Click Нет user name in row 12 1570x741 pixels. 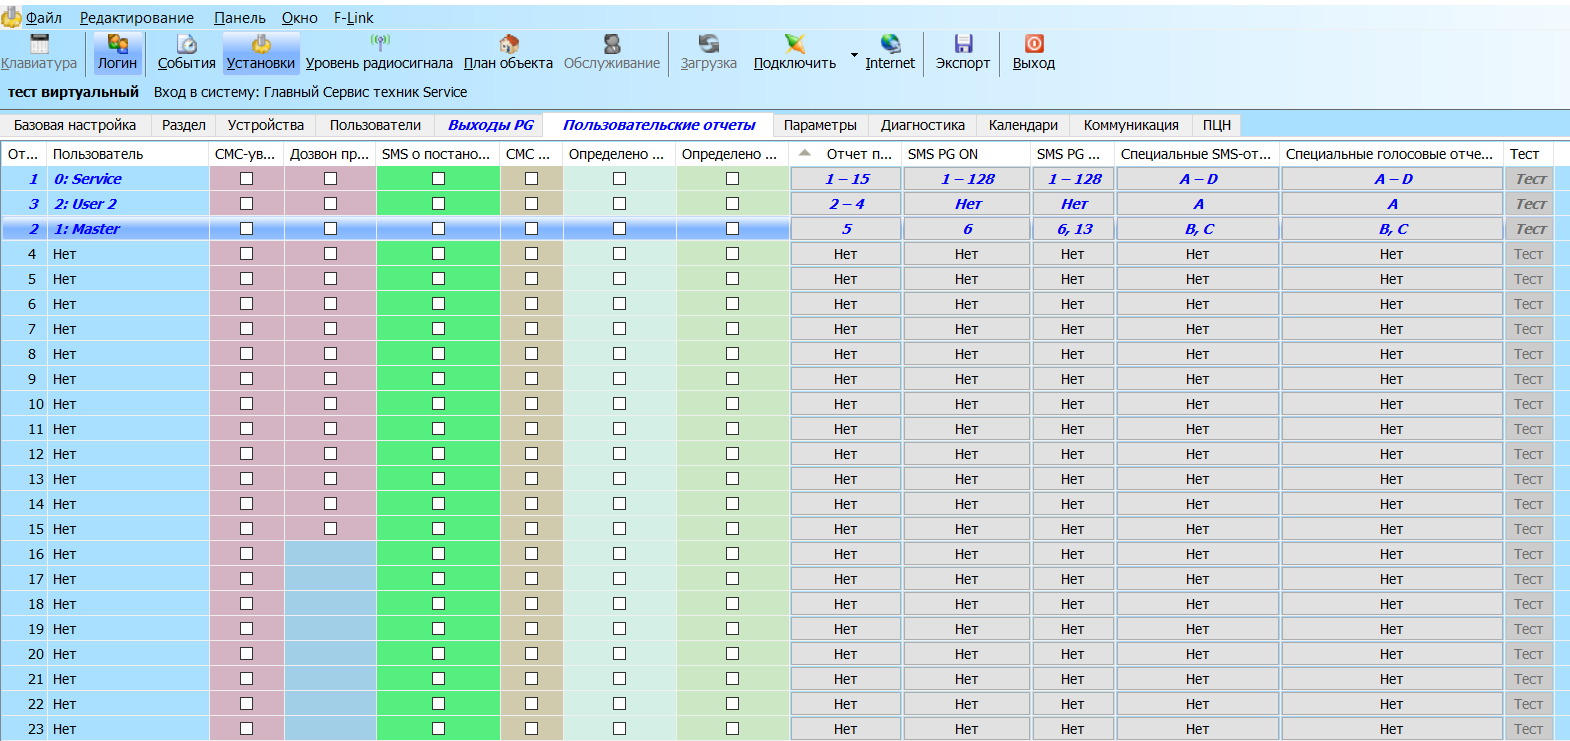[64, 454]
